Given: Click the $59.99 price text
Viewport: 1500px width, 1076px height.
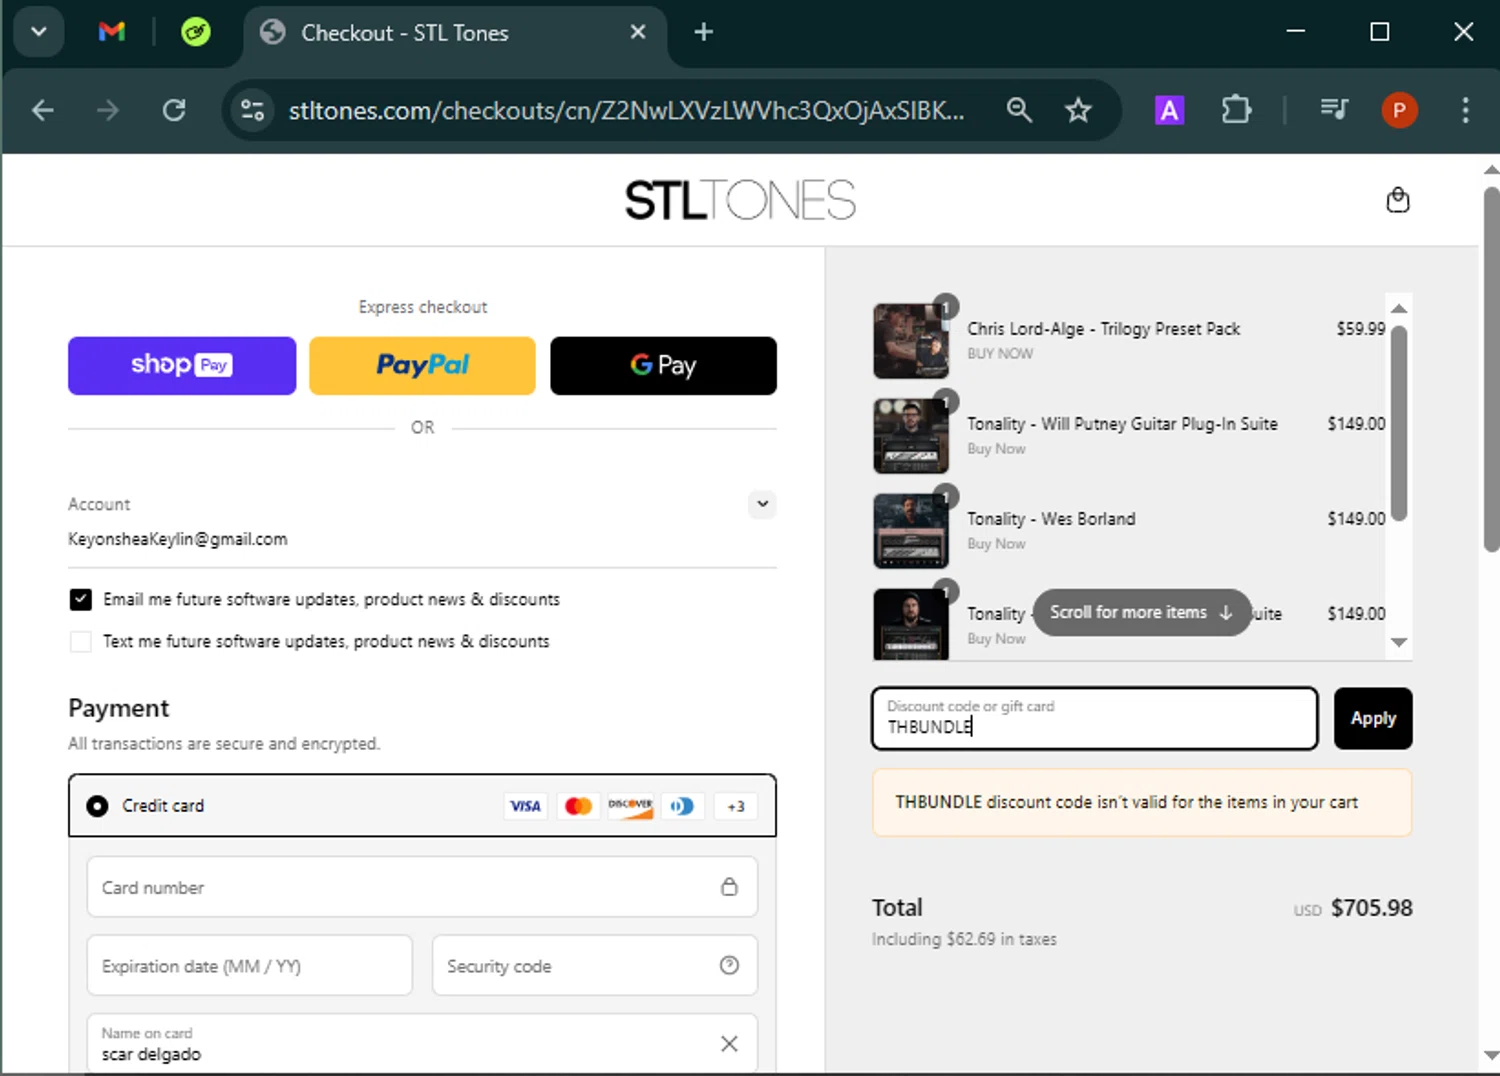Looking at the screenshot, I should pyautogui.click(x=1360, y=329).
